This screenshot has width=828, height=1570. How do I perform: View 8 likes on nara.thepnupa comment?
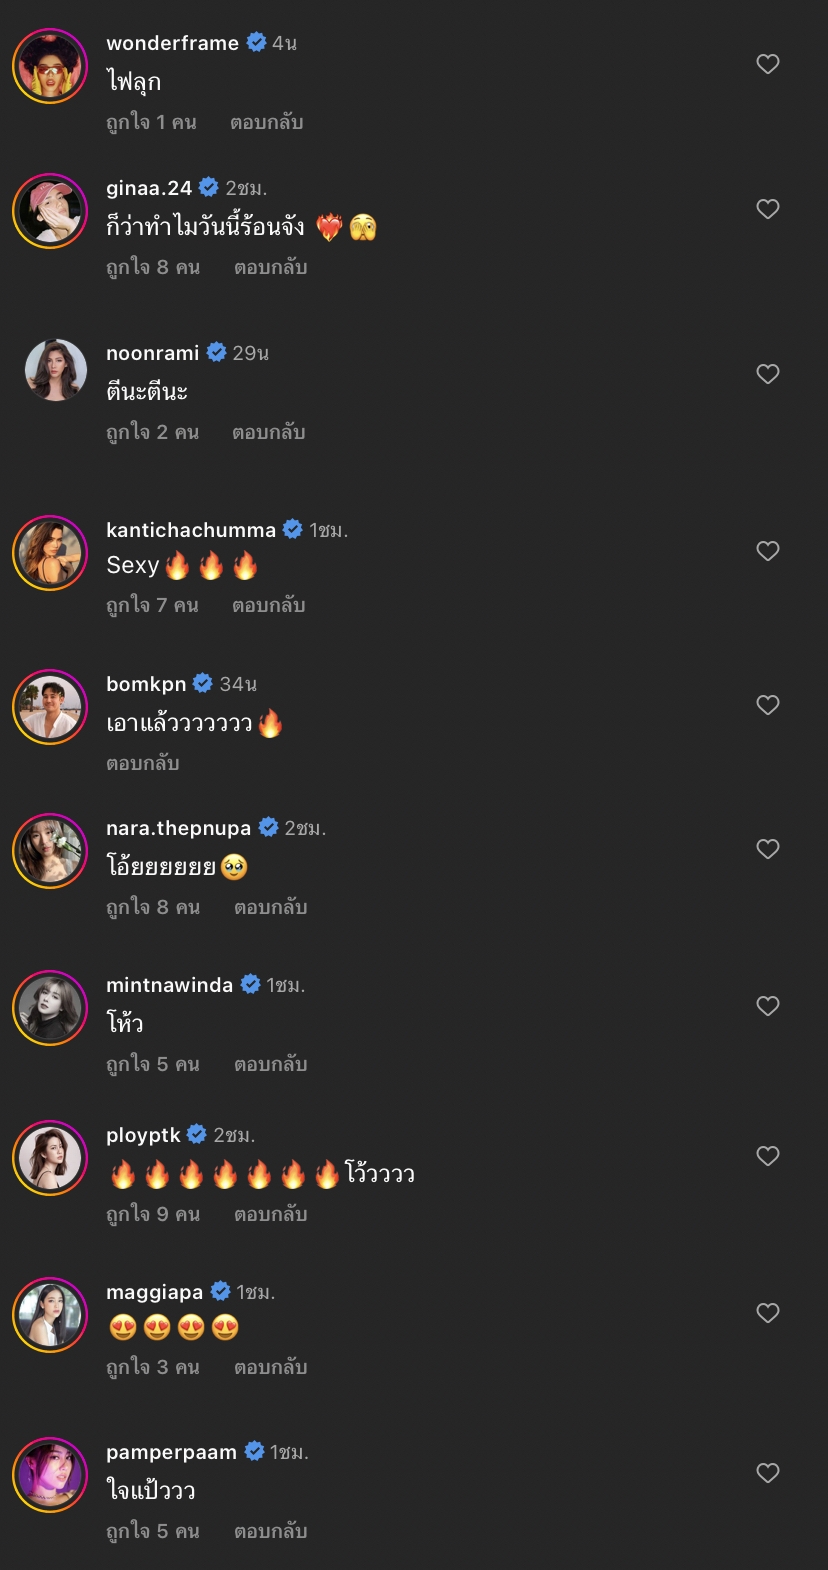(153, 908)
